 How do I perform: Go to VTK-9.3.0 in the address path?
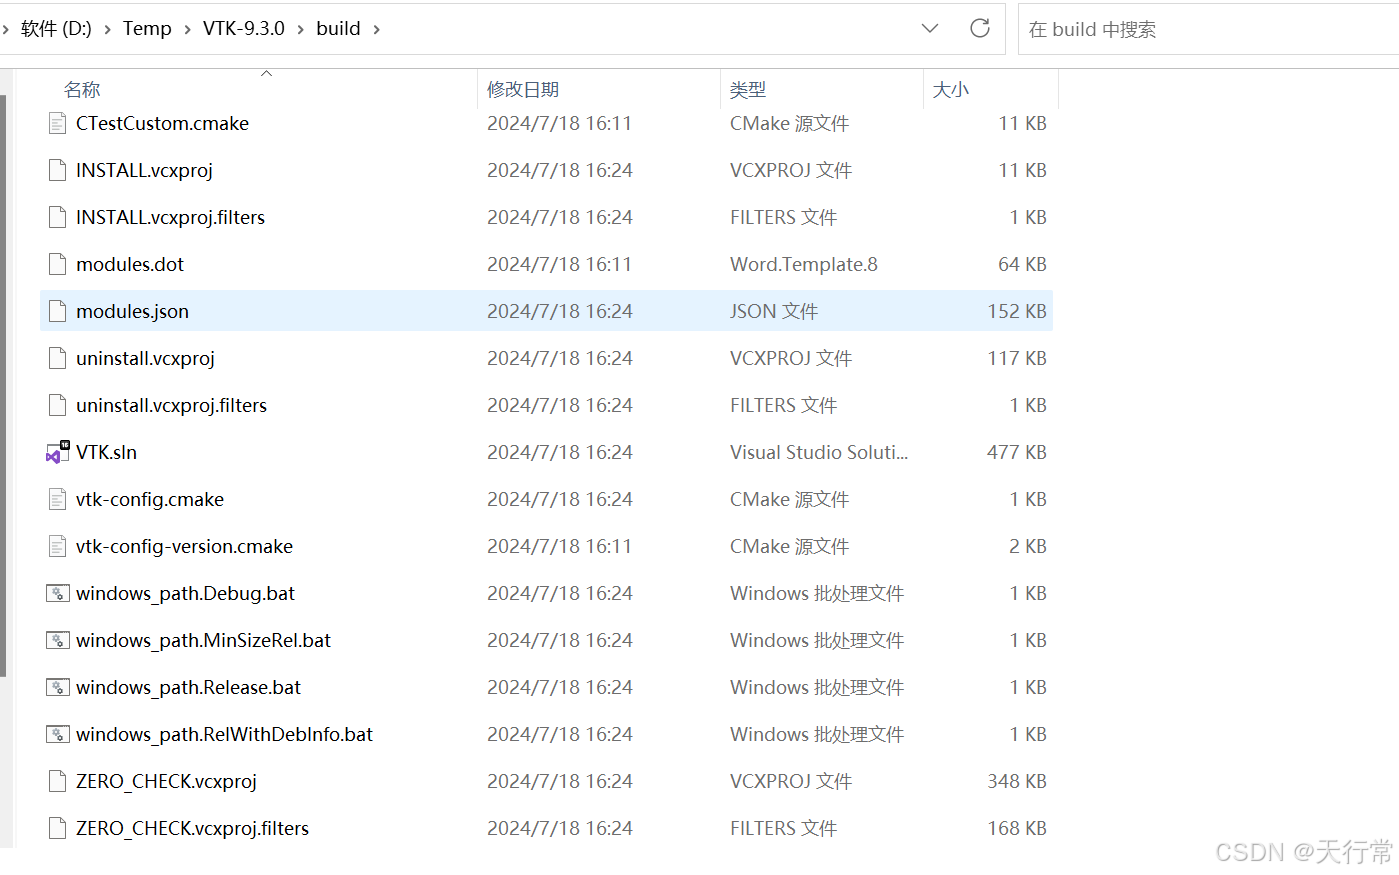click(x=244, y=29)
